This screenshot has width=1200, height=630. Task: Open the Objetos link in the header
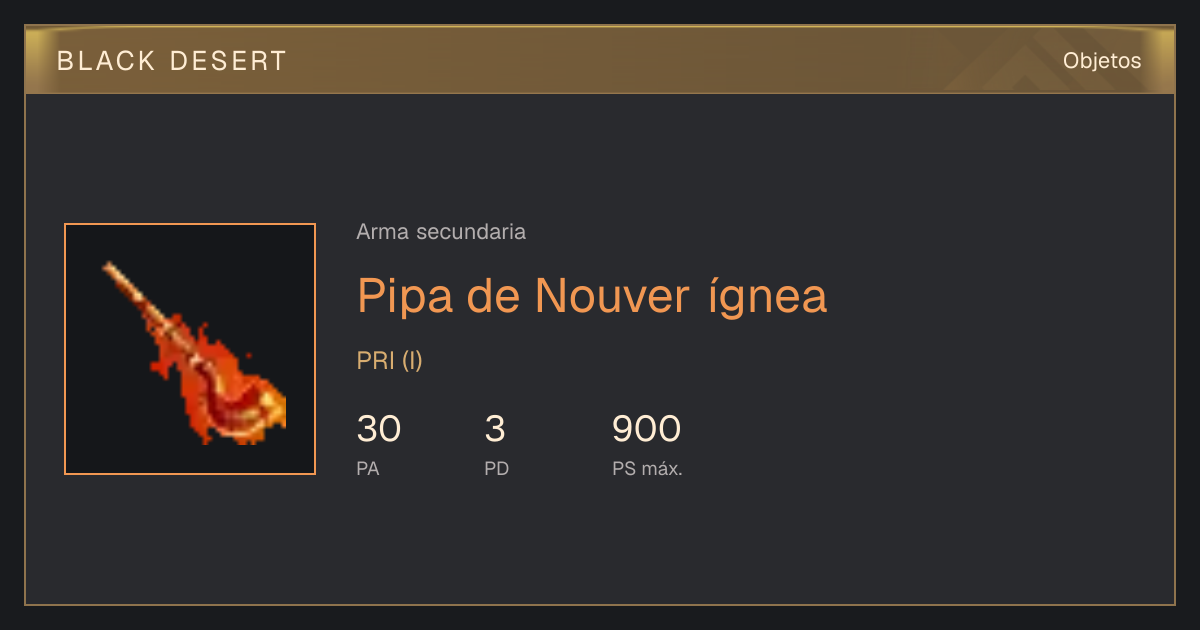point(1102,61)
